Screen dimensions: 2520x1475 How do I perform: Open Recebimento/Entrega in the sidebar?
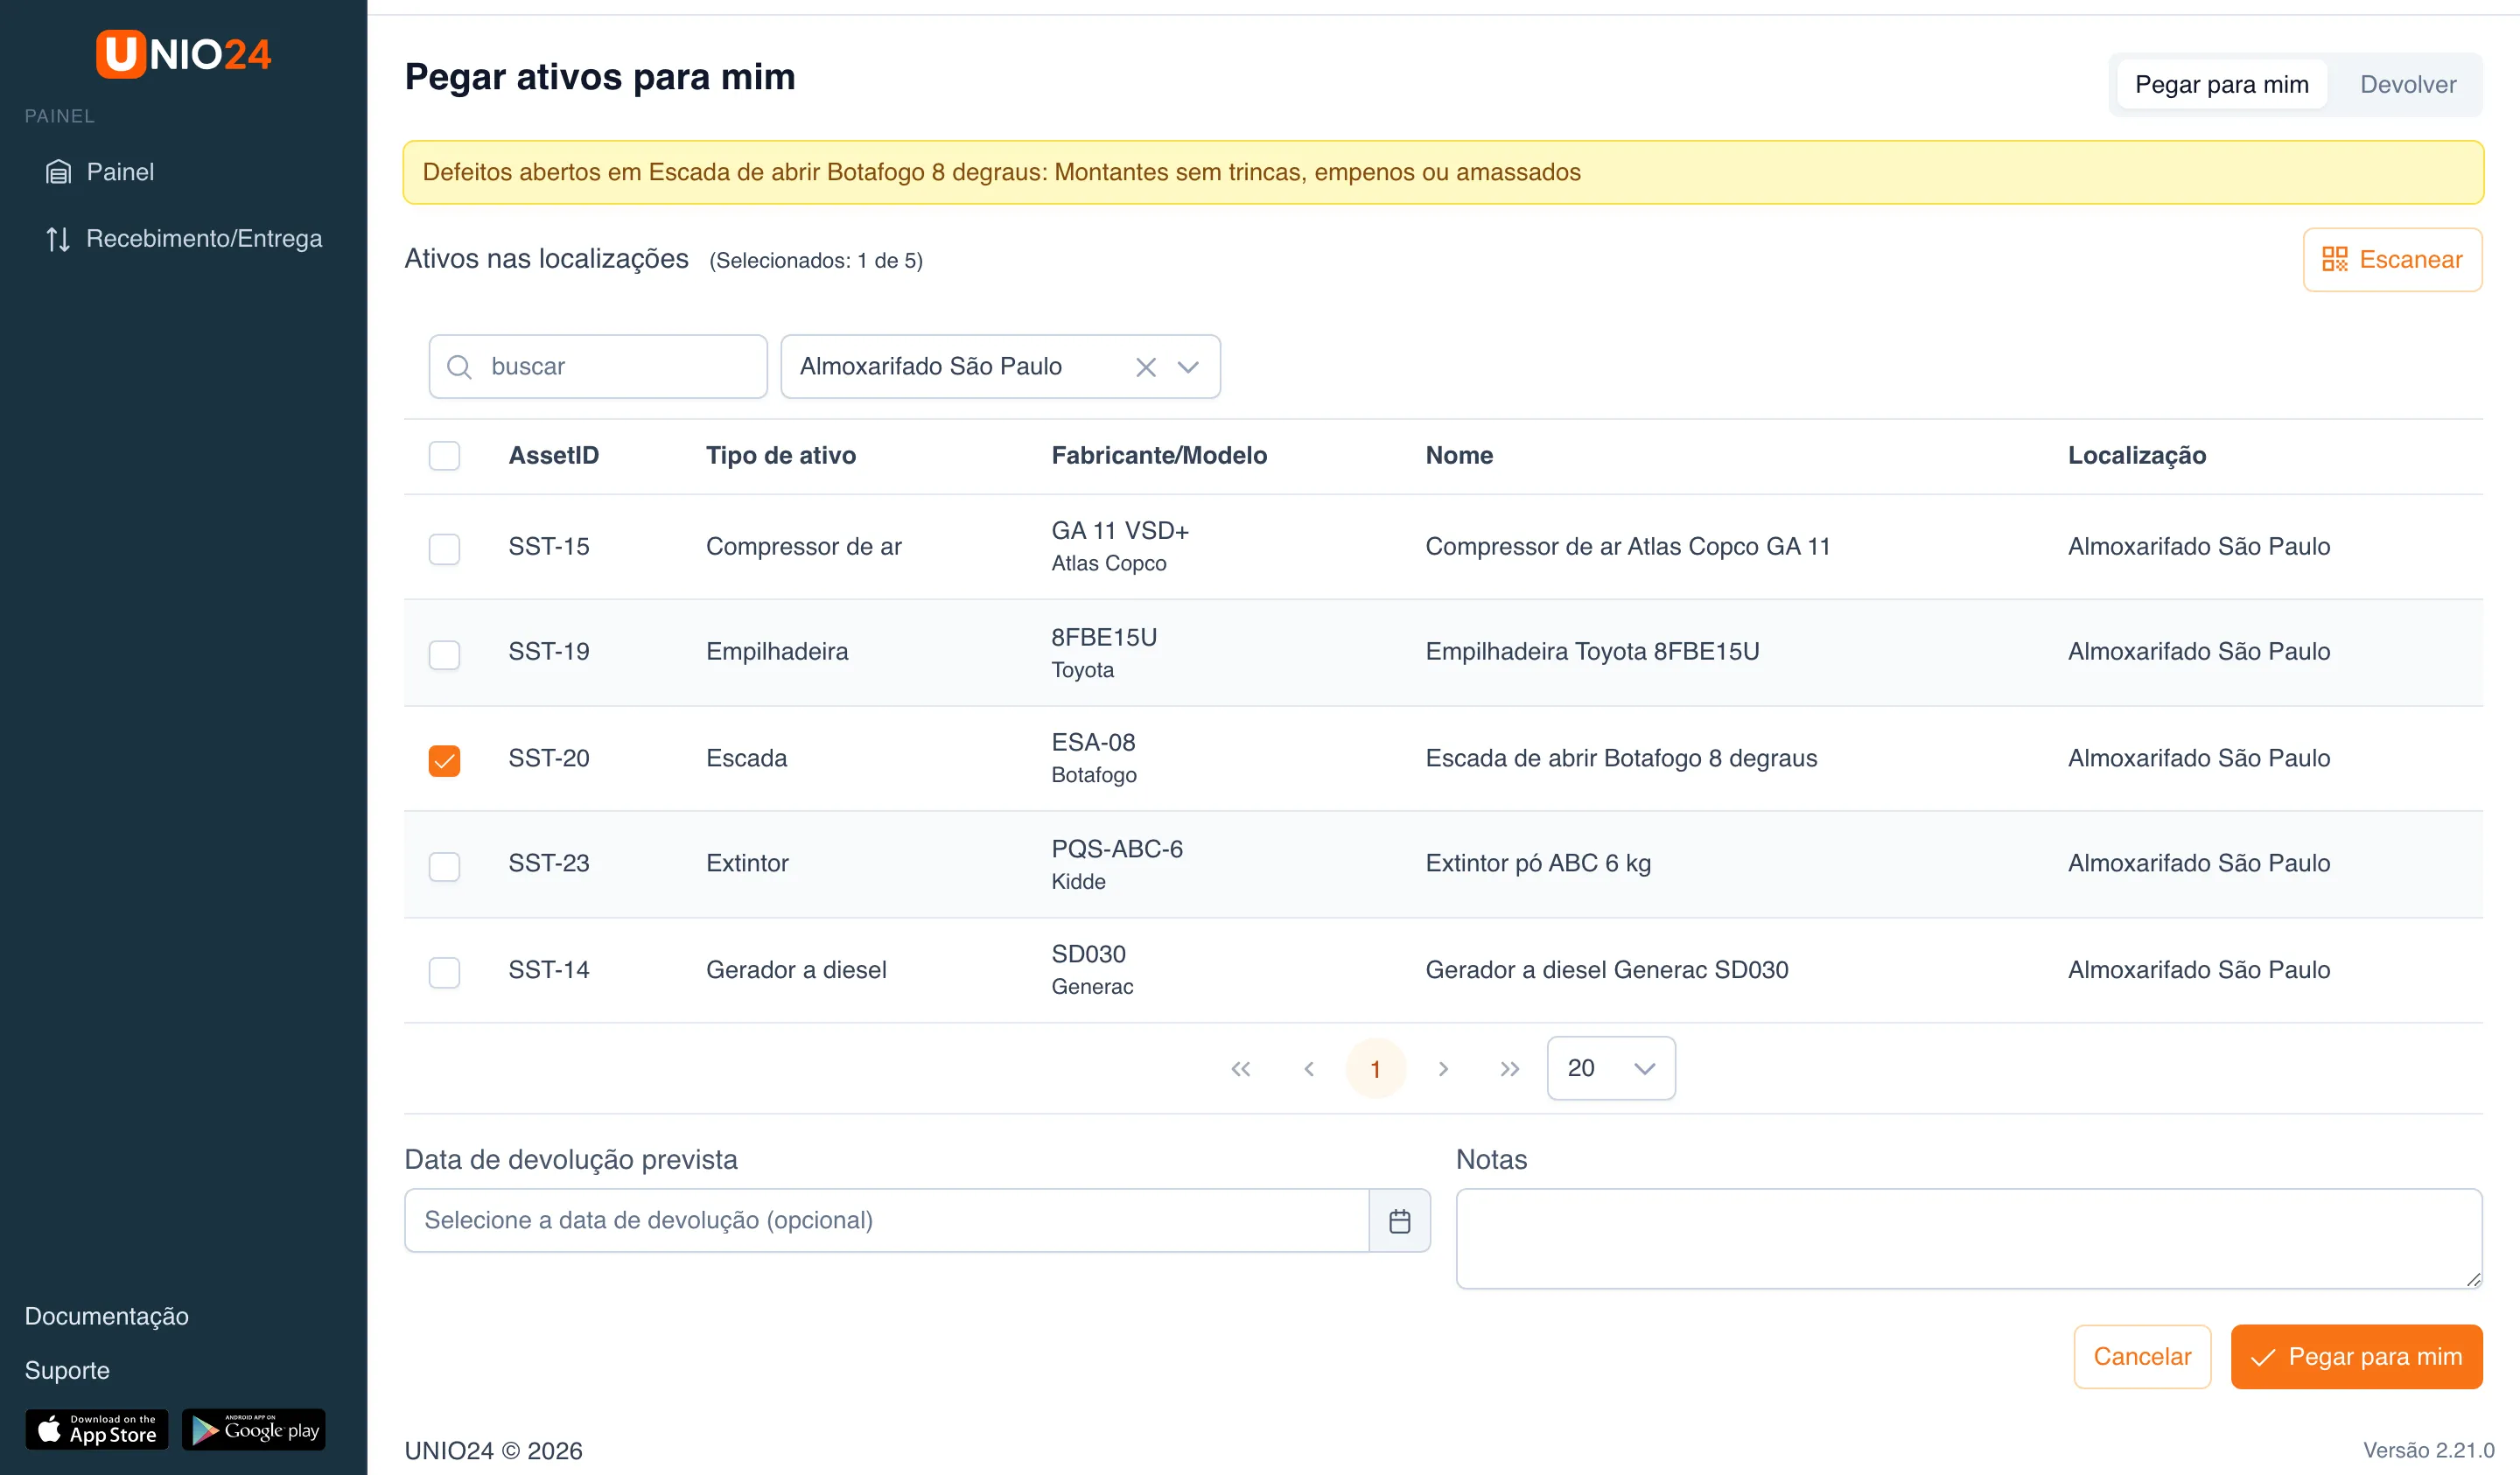pos(184,238)
